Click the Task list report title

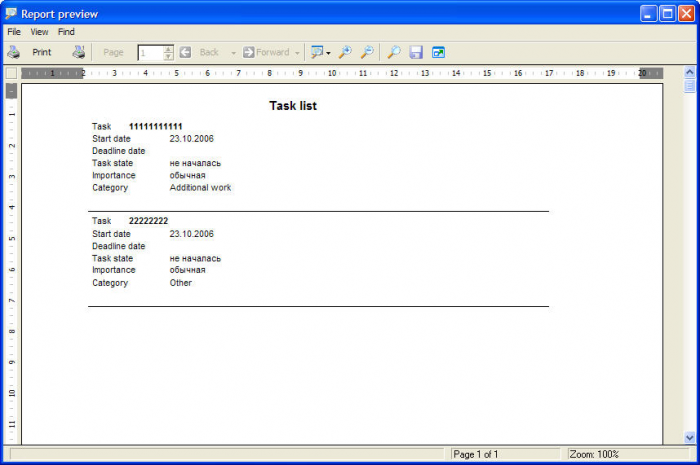coord(293,106)
